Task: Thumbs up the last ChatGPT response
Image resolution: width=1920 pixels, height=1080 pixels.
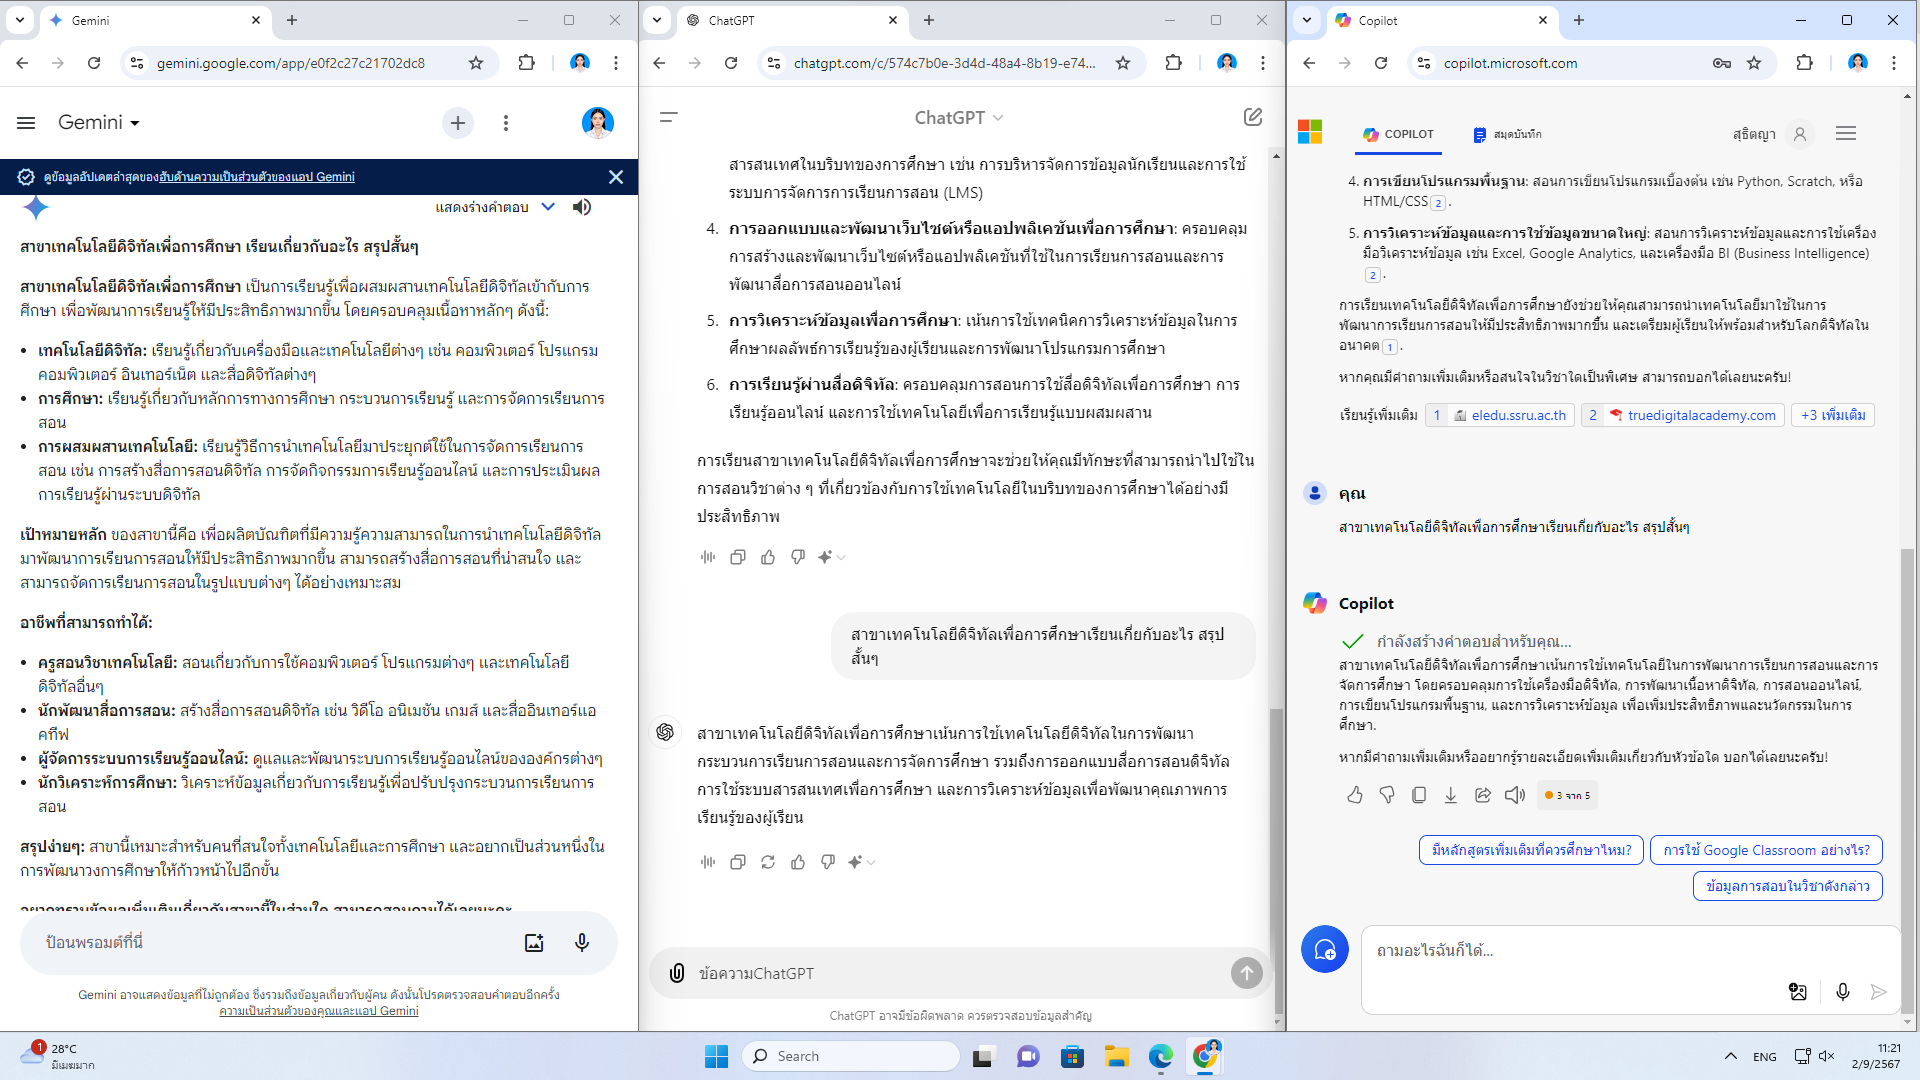Action: click(x=798, y=862)
